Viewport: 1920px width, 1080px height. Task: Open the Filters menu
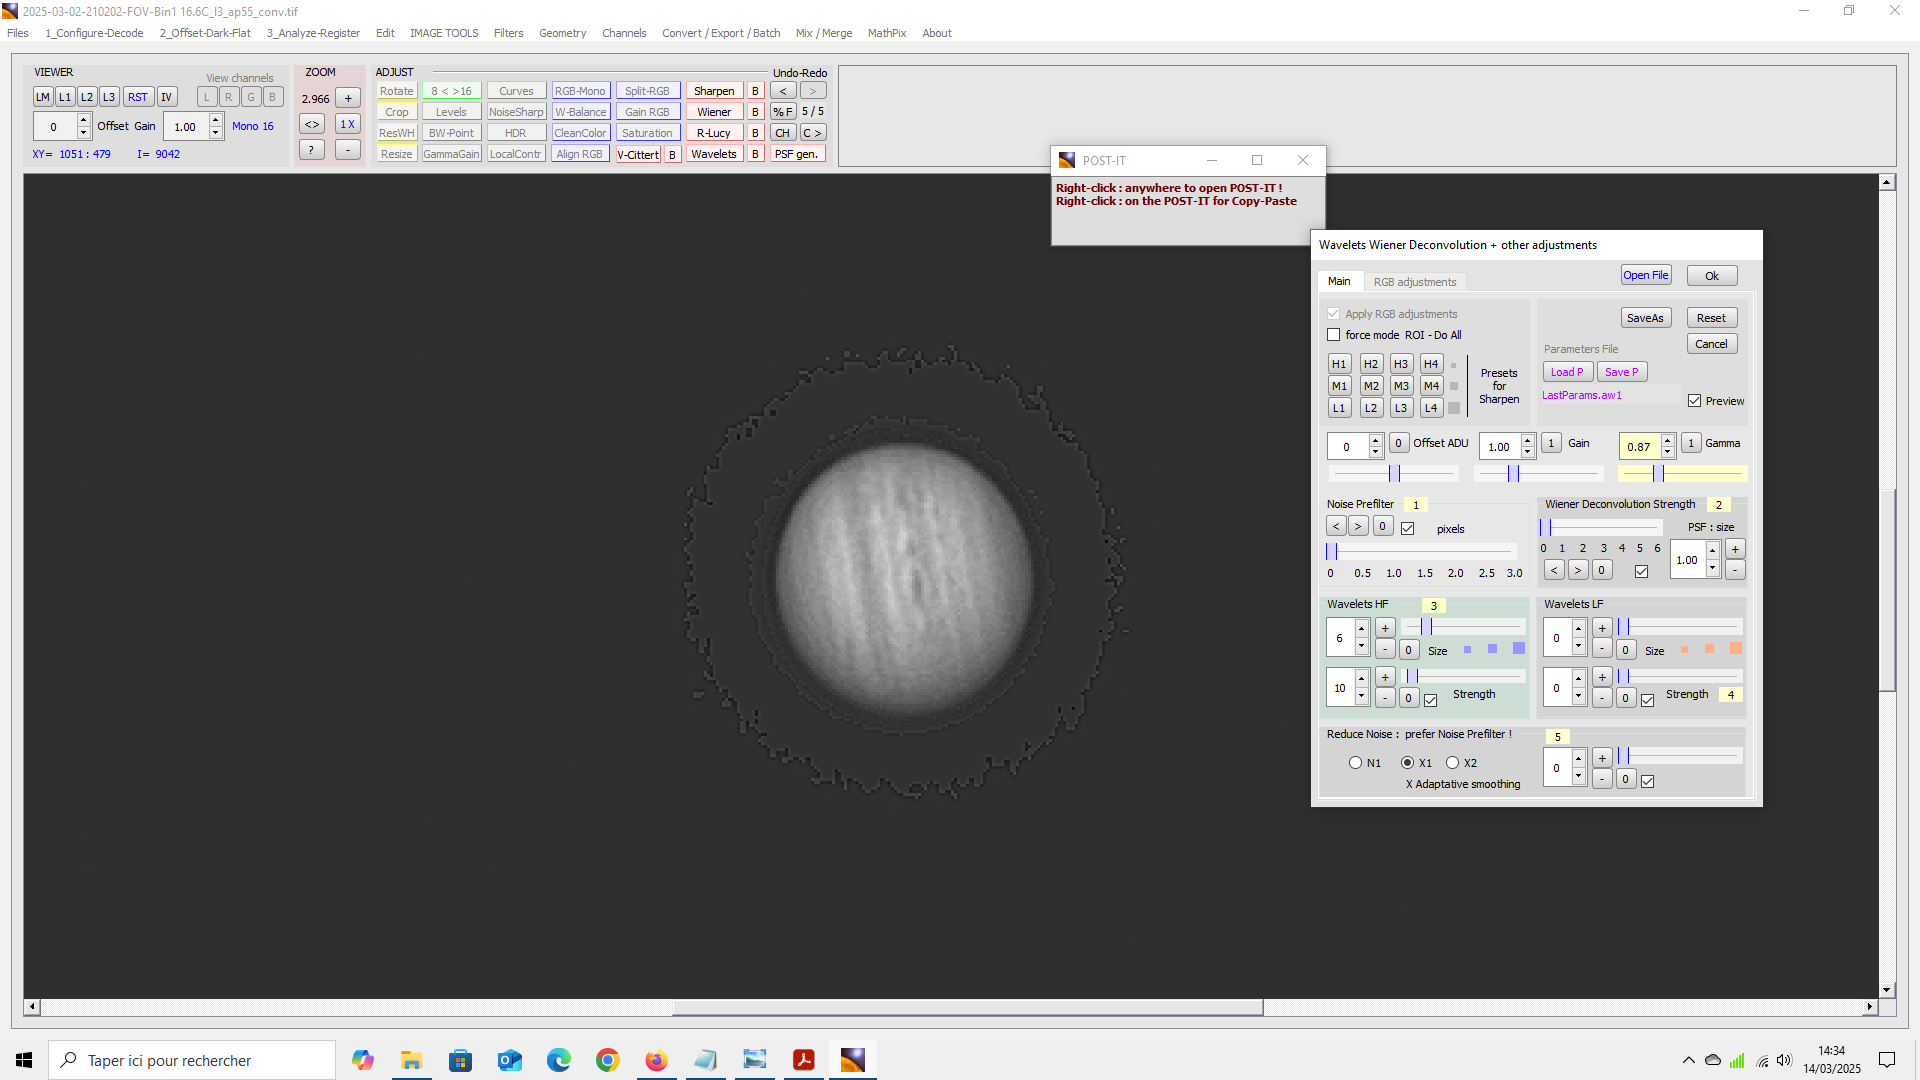point(508,33)
